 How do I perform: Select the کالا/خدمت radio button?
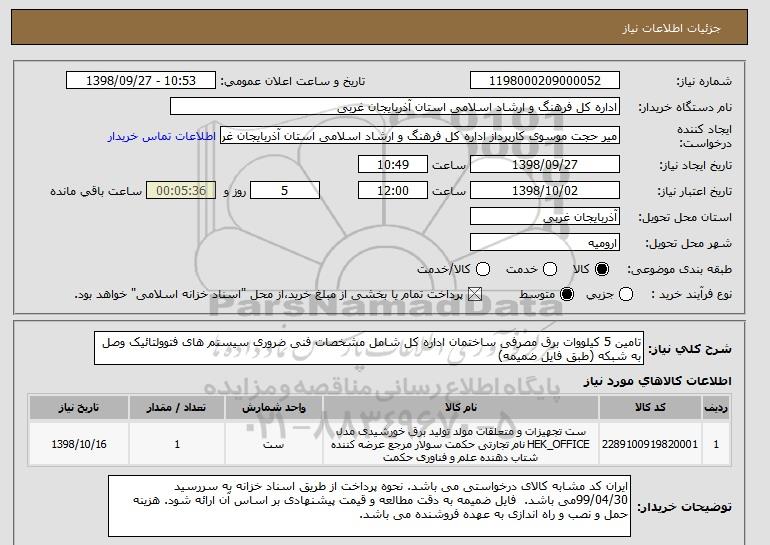(483, 269)
